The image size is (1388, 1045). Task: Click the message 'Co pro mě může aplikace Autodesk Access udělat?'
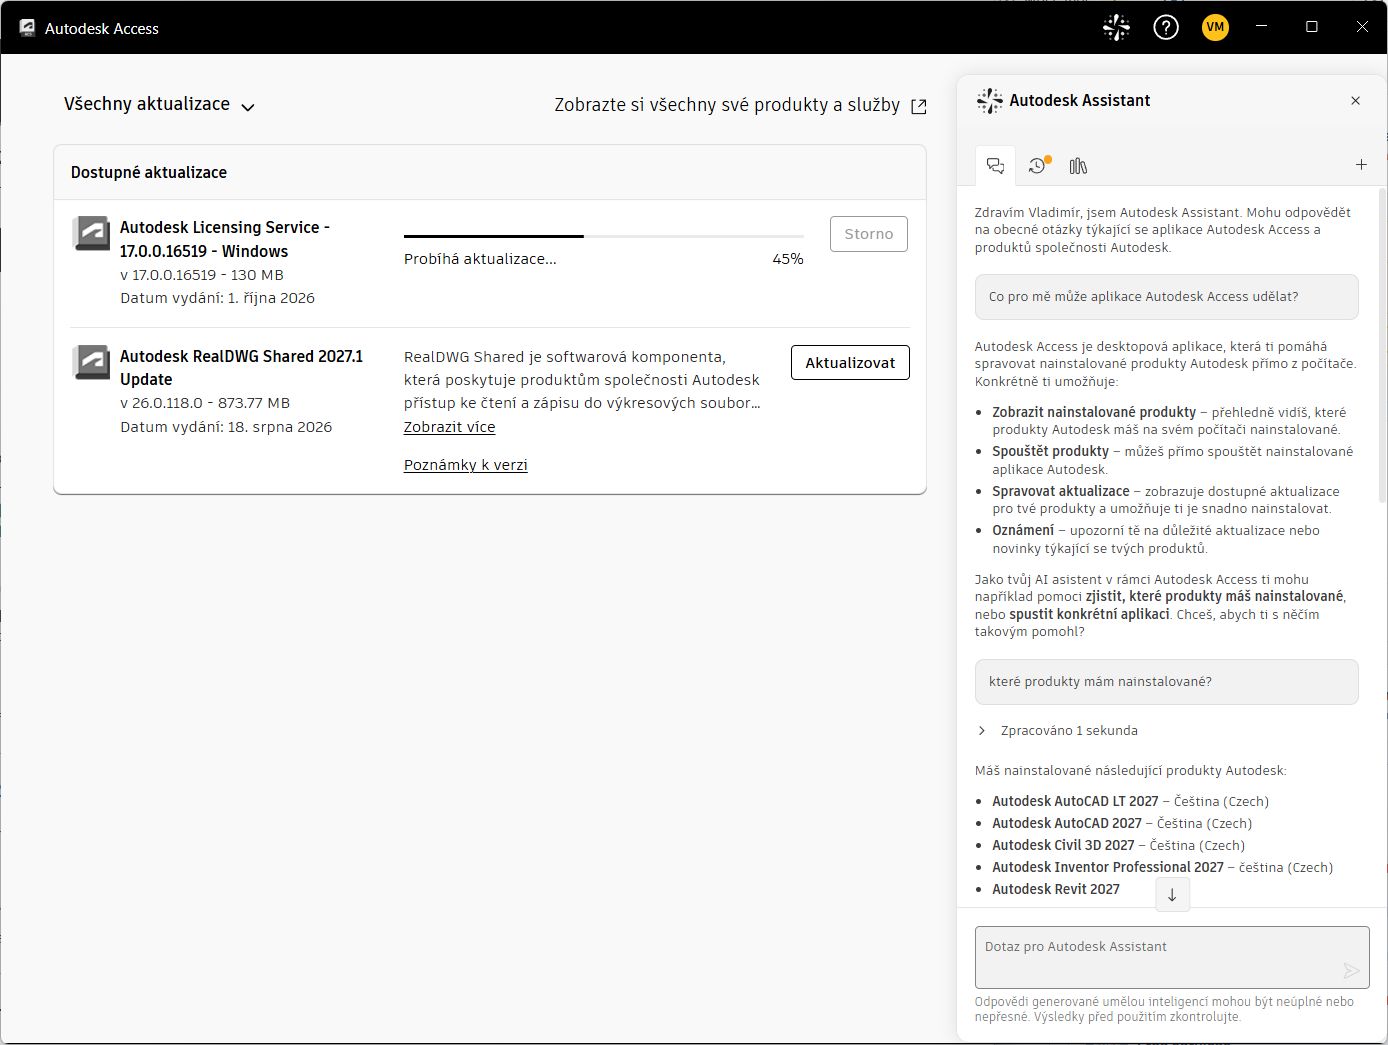click(1167, 297)
